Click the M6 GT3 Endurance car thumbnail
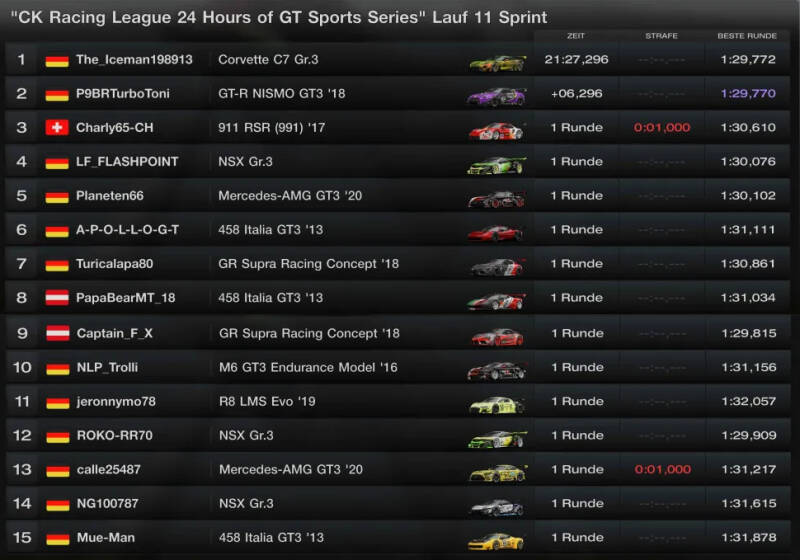This screenshot has width=800, height=560. coord(497,370)
